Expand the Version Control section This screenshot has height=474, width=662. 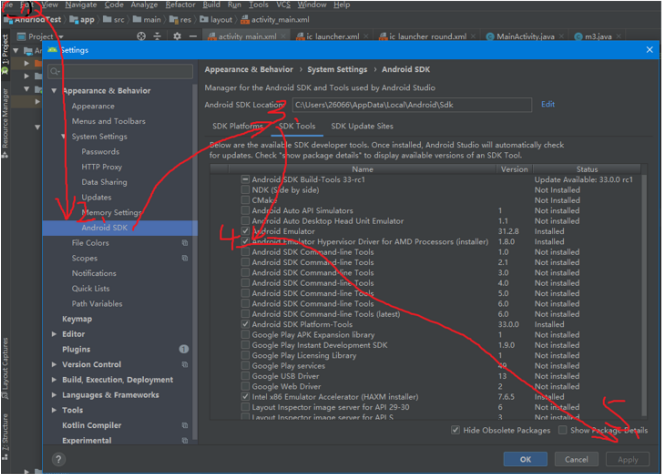[54, 364]
